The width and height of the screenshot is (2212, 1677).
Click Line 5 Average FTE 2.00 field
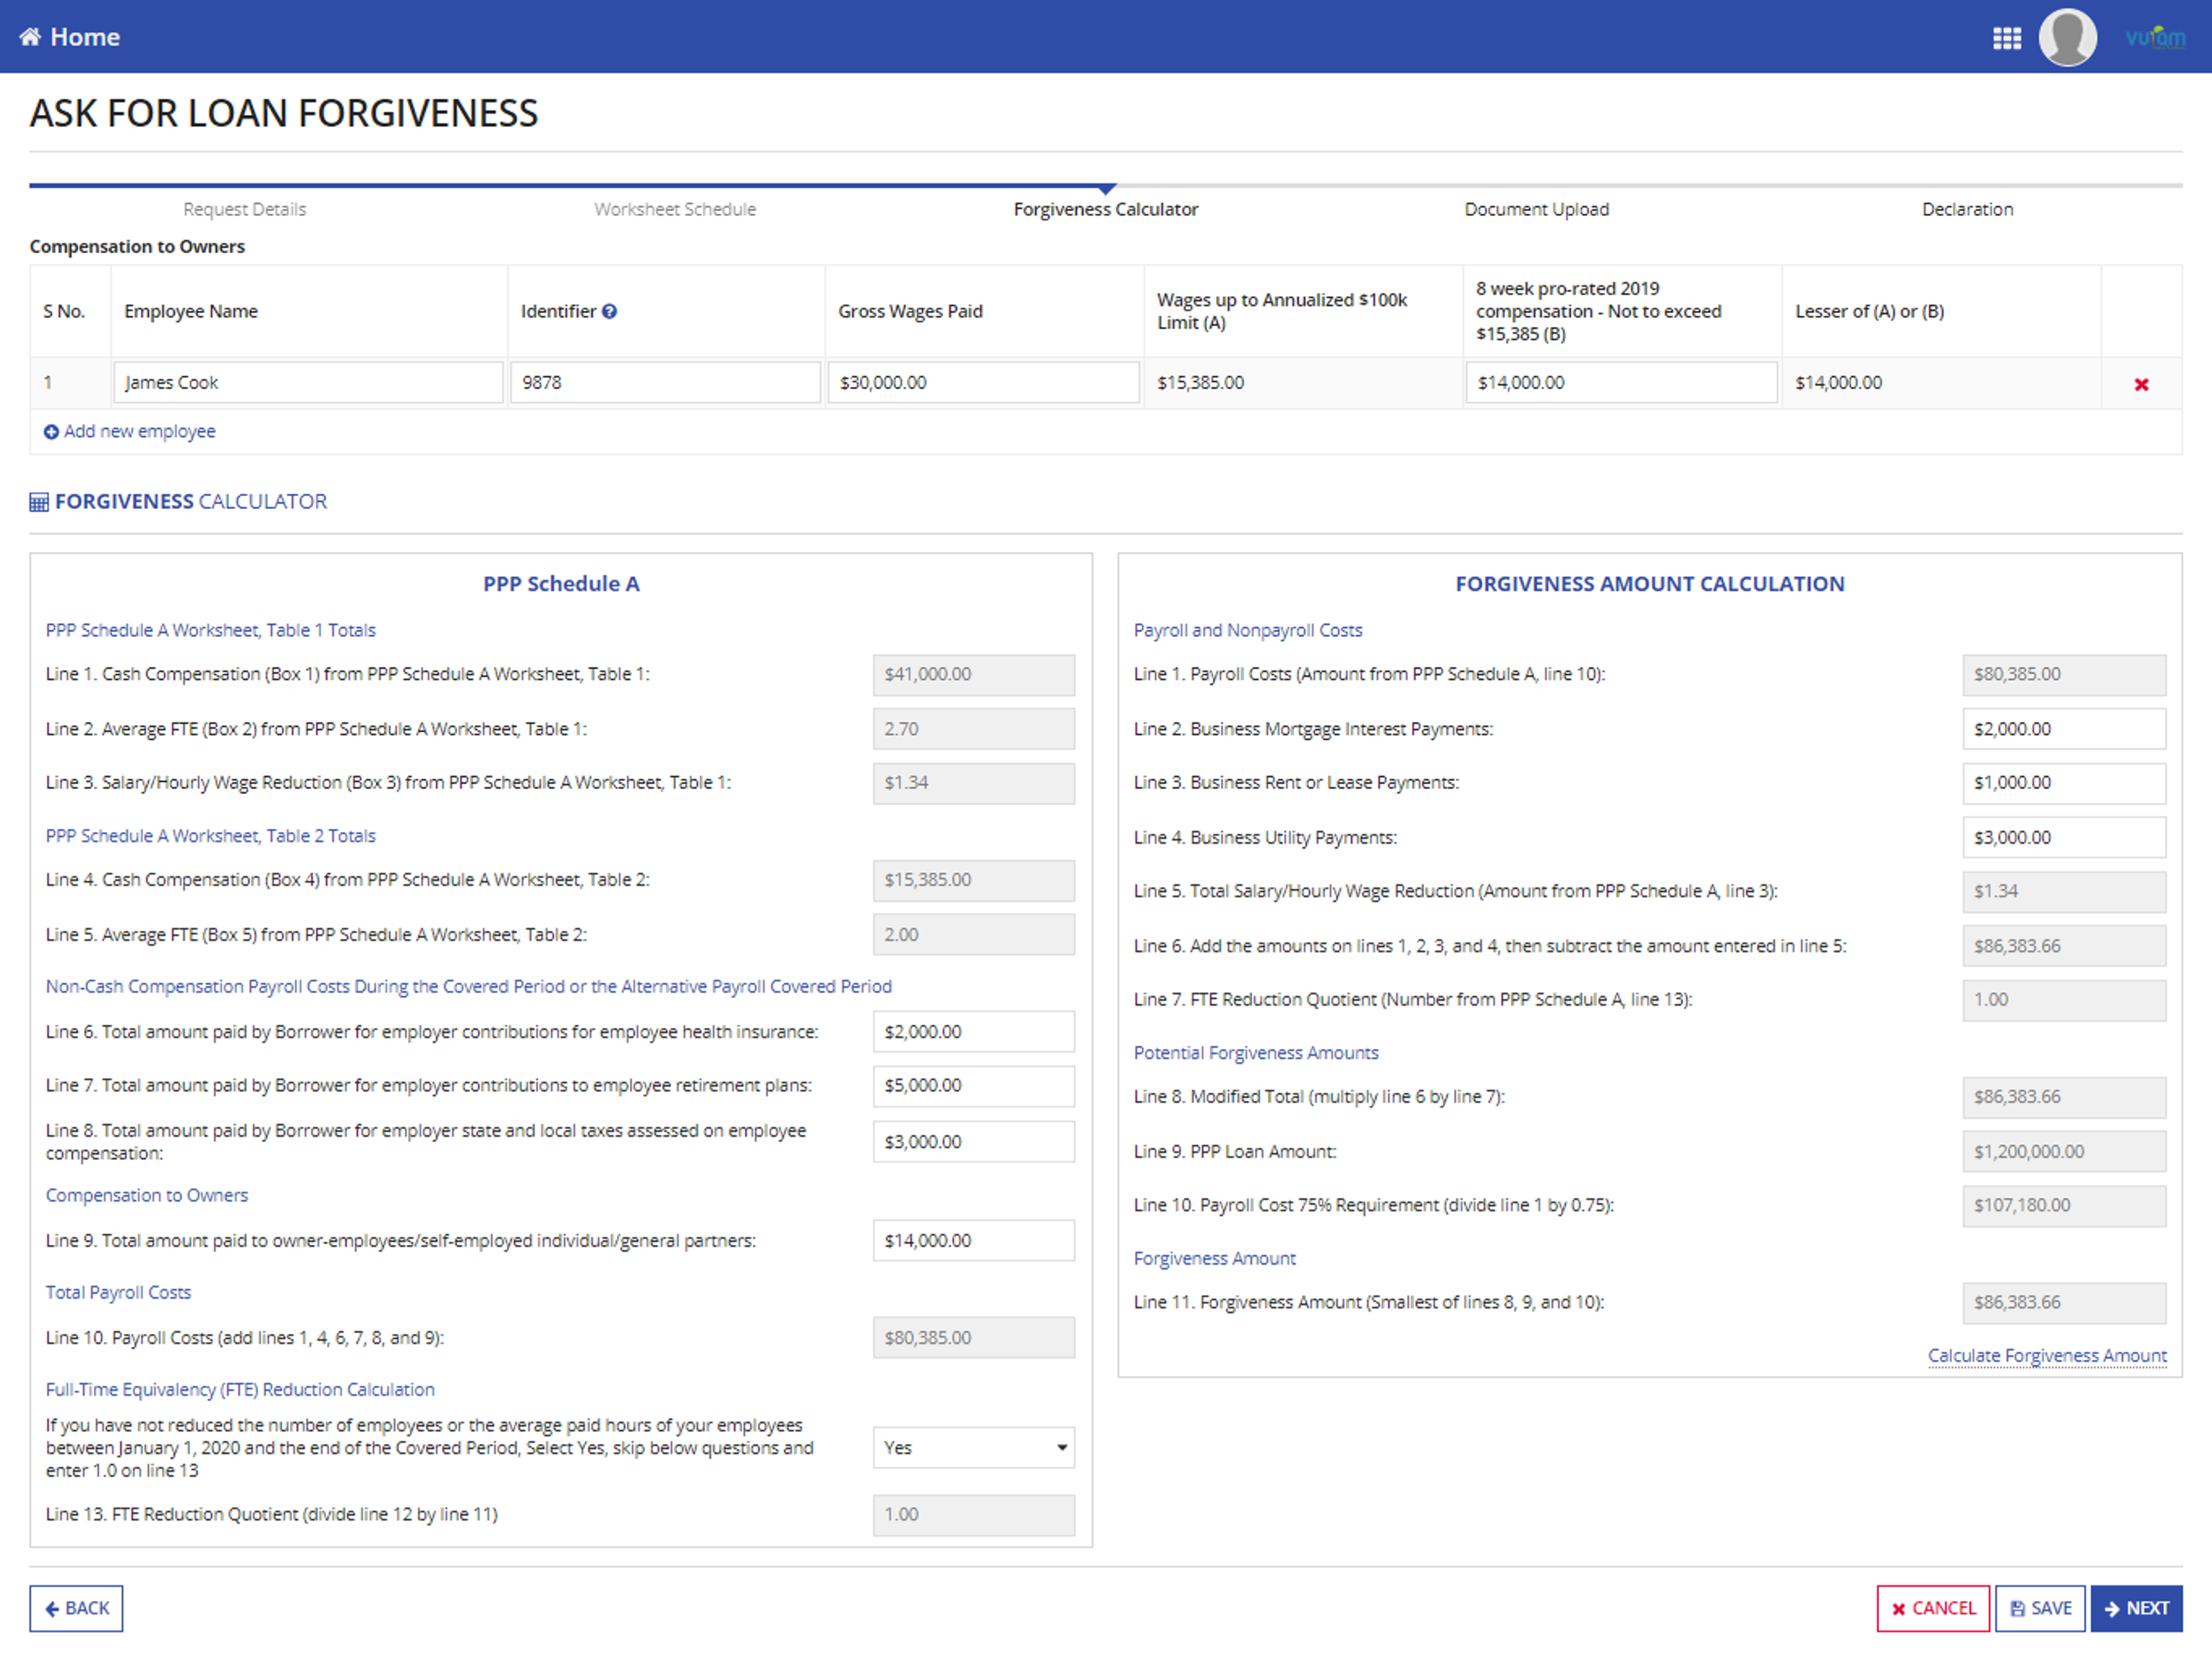tap(973, 934)
